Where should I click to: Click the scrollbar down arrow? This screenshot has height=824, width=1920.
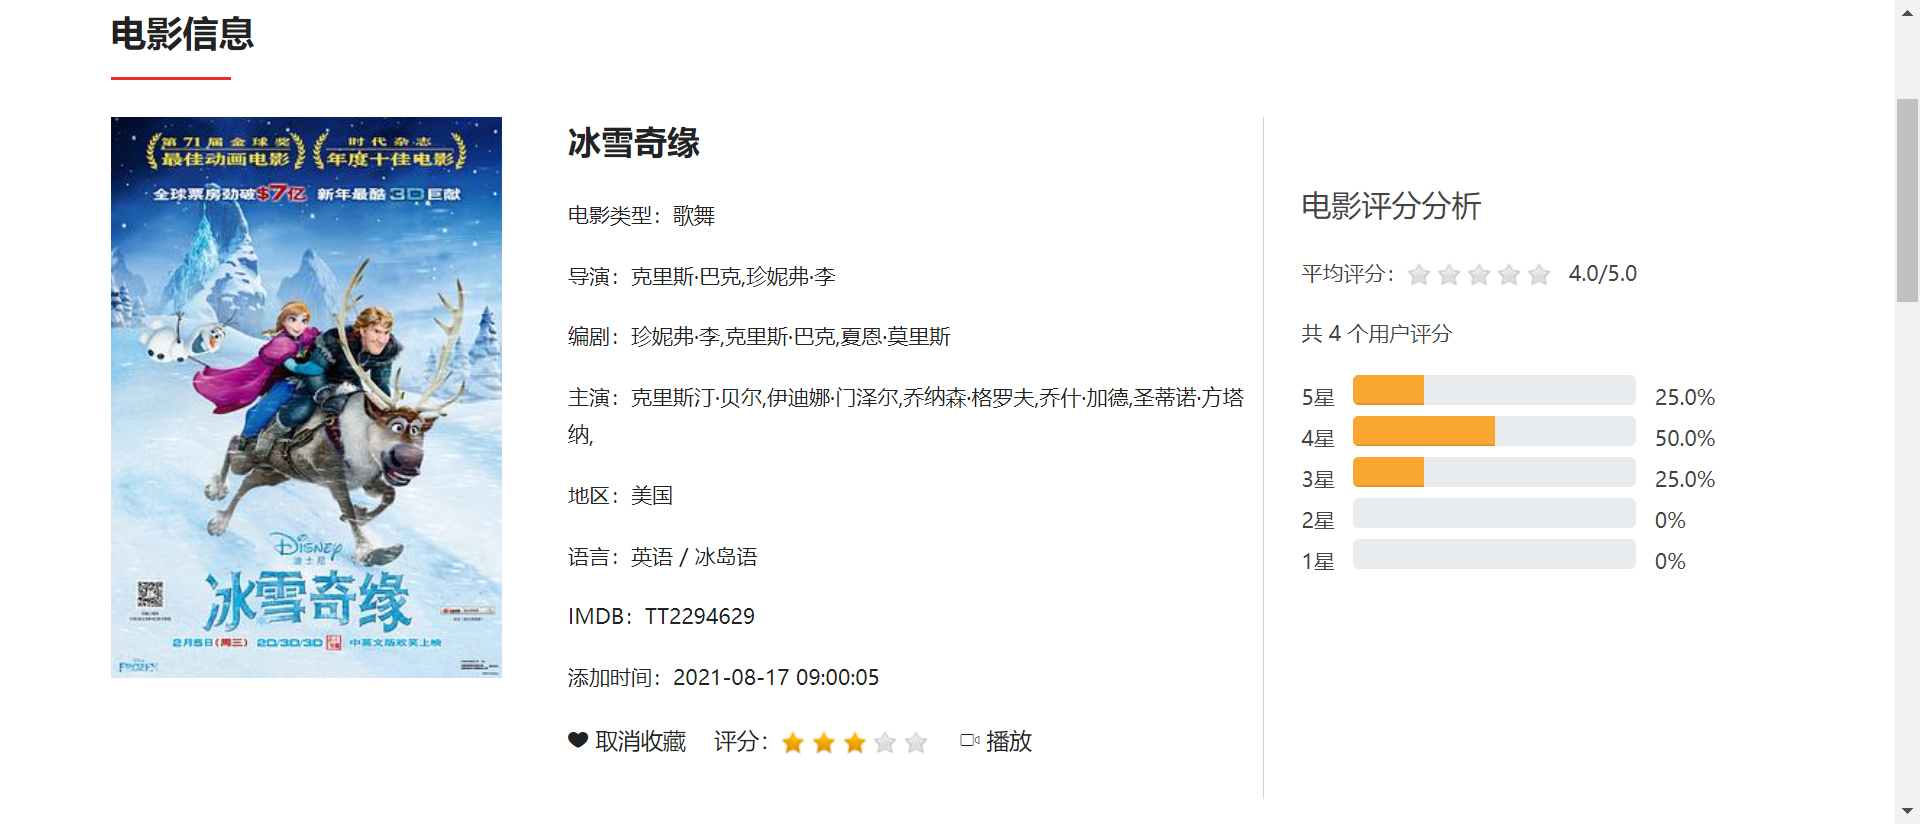pyautogui.click(x=1907, y=811)
